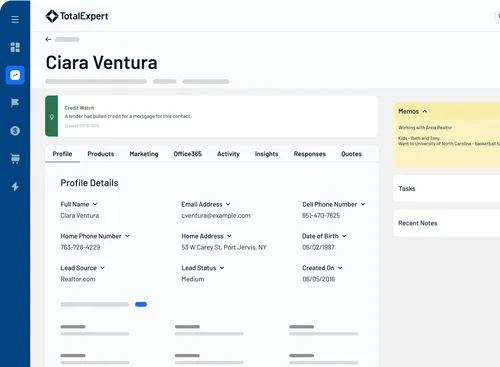Expand the Cell Phone Number dropdown
Screen dimensions: 500x367
[x=363, y=204]
